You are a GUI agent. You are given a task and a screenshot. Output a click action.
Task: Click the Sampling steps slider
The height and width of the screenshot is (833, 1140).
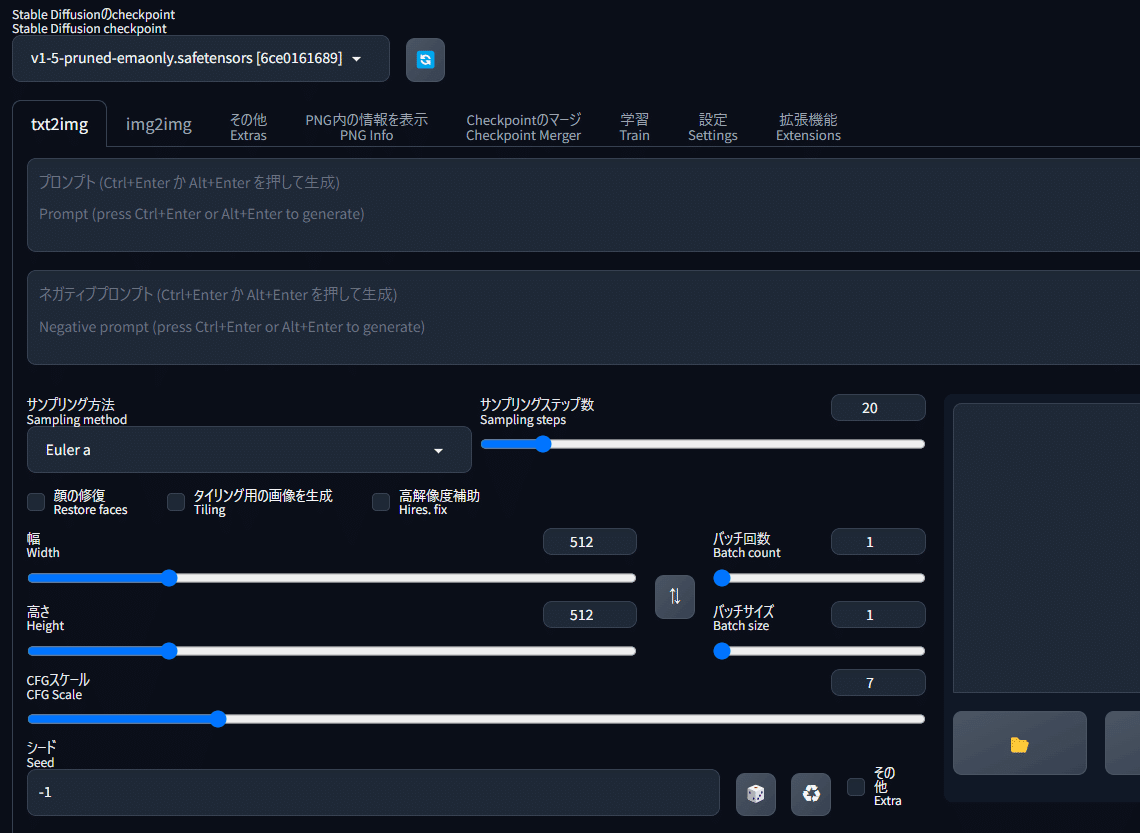coord(702,444)
